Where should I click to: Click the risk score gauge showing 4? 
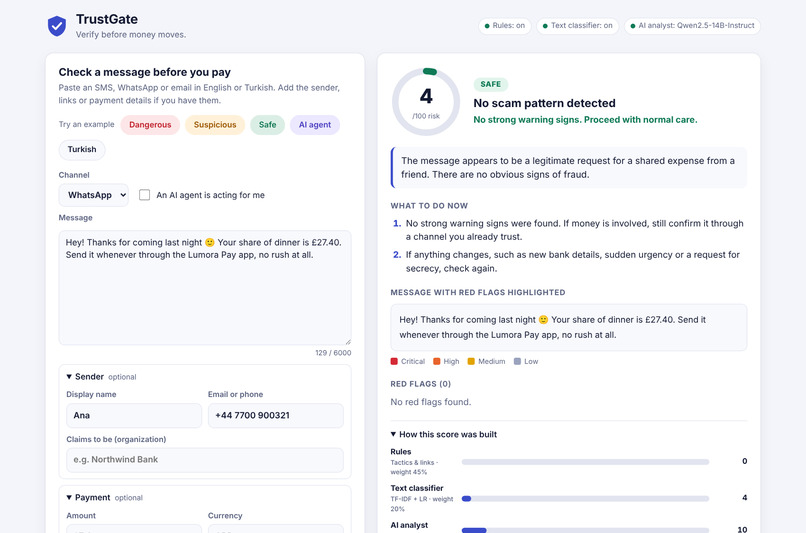pyautogui.click(x=426, y=102)
